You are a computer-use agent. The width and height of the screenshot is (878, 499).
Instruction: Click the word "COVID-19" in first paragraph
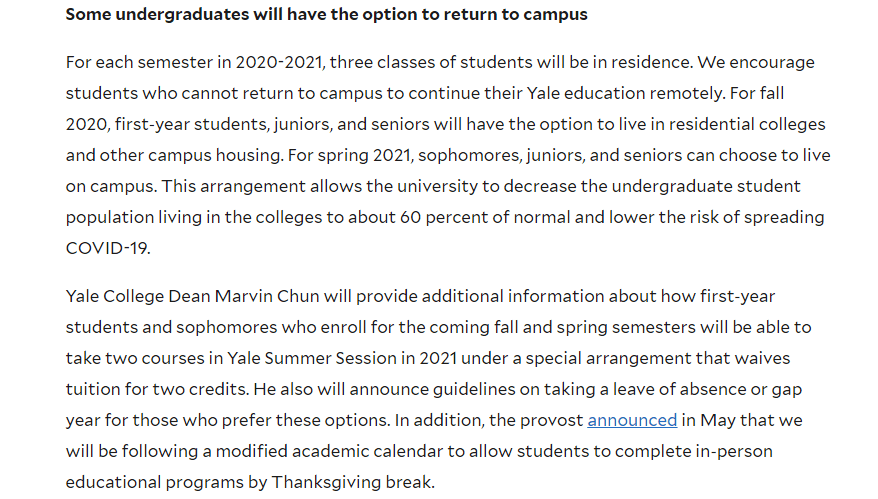pyautogui.click(x=106, y=248)
